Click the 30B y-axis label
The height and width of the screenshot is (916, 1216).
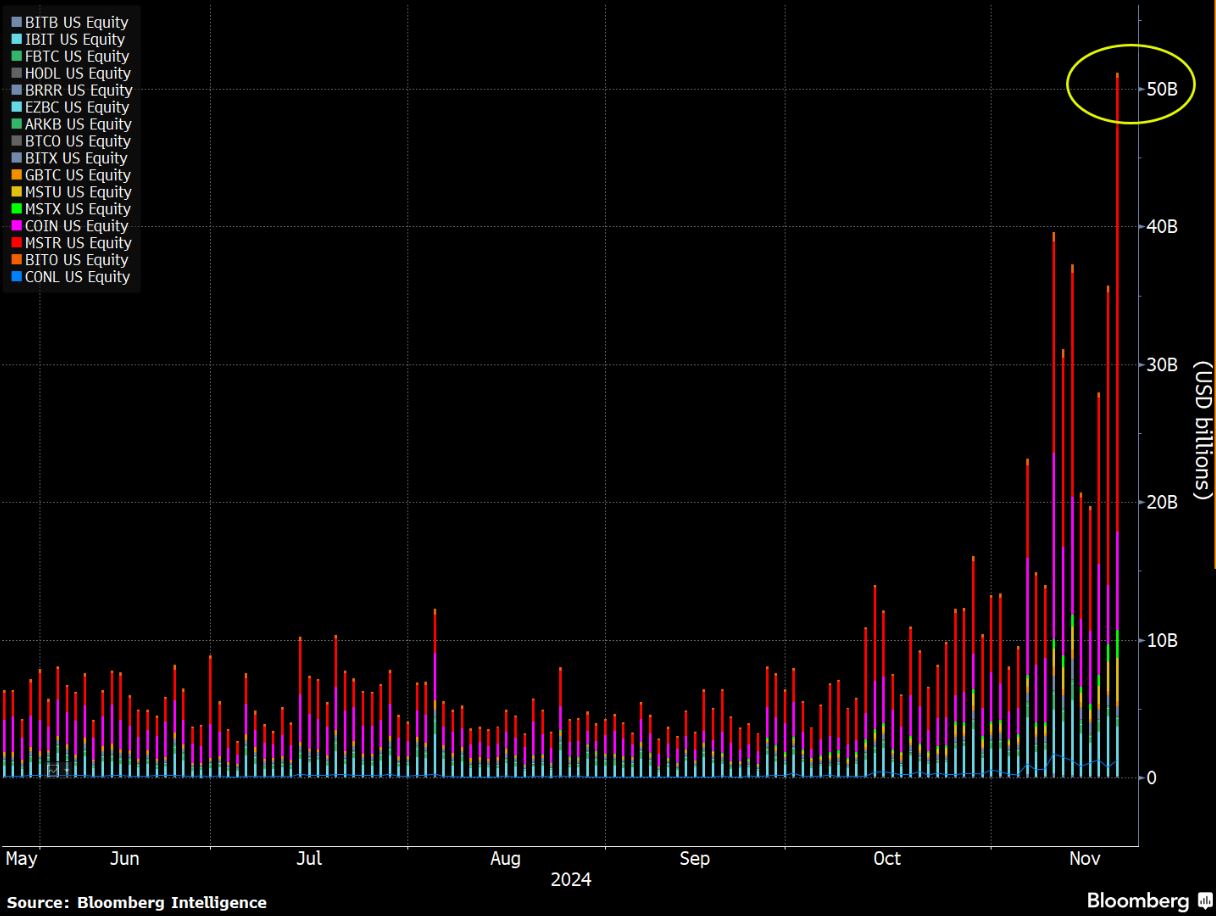pyautogui.click(x=1162, y=365)
